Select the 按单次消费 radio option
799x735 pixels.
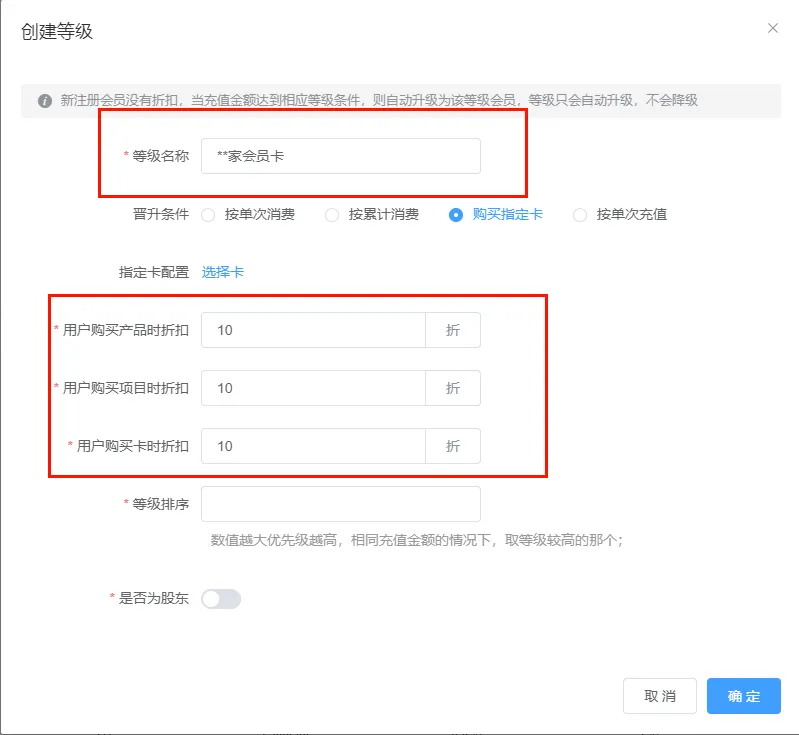click(x=209, y=214)
